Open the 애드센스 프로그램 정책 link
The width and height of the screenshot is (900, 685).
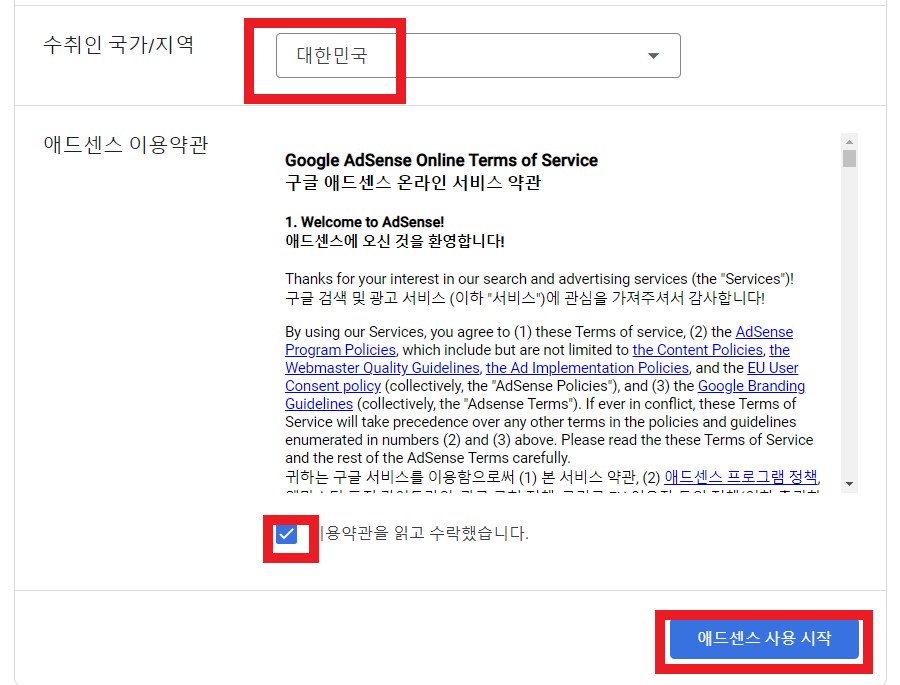741,477
